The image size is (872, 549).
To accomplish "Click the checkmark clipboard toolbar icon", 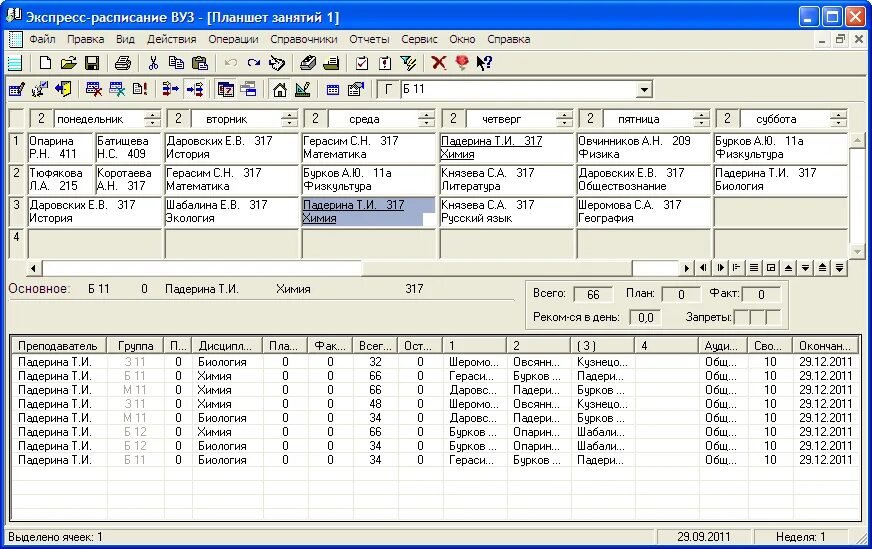I will click(x=361, y=63).
